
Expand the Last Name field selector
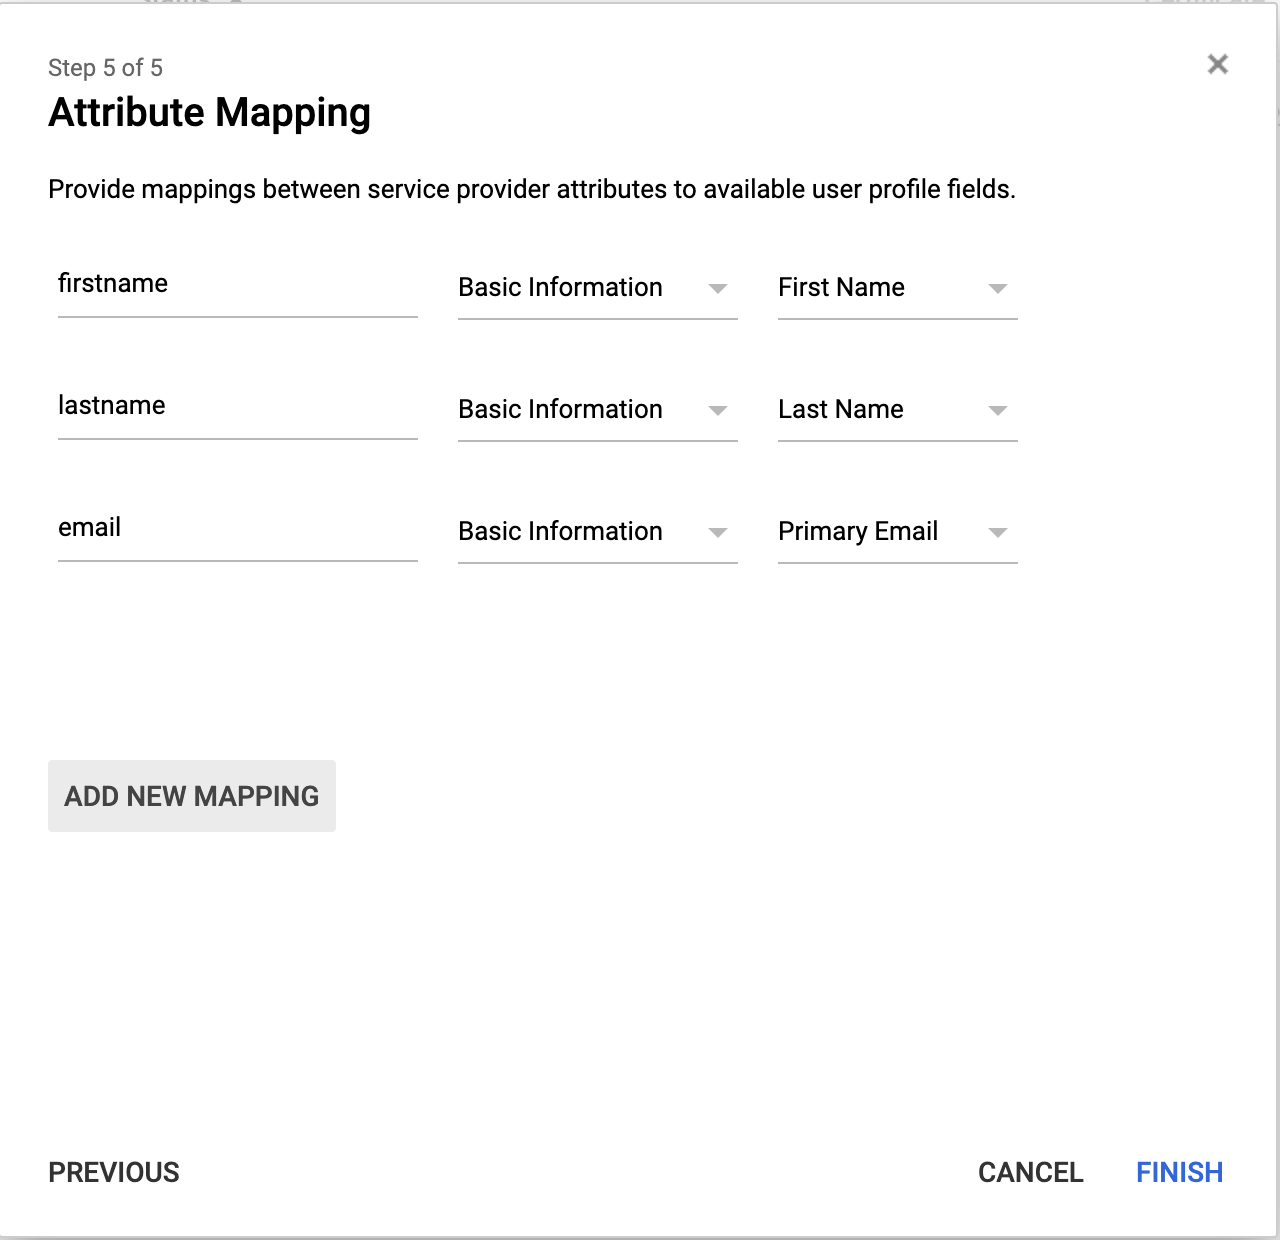(x=897, y=410)
